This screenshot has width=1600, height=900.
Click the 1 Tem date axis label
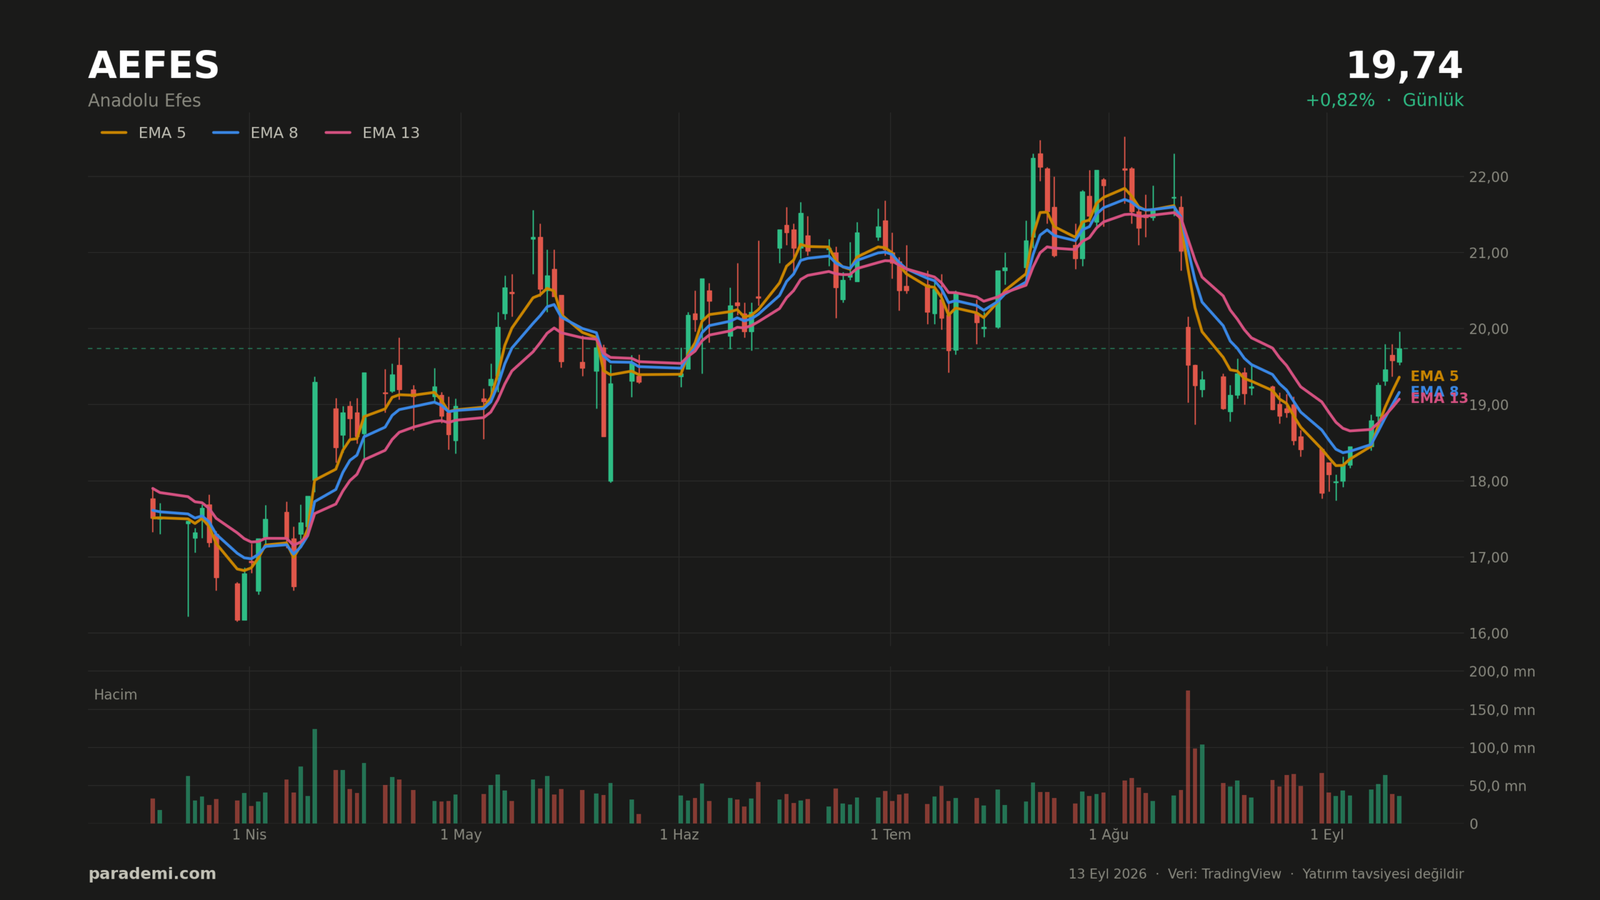pyautogui.click(x=890, y=835)
